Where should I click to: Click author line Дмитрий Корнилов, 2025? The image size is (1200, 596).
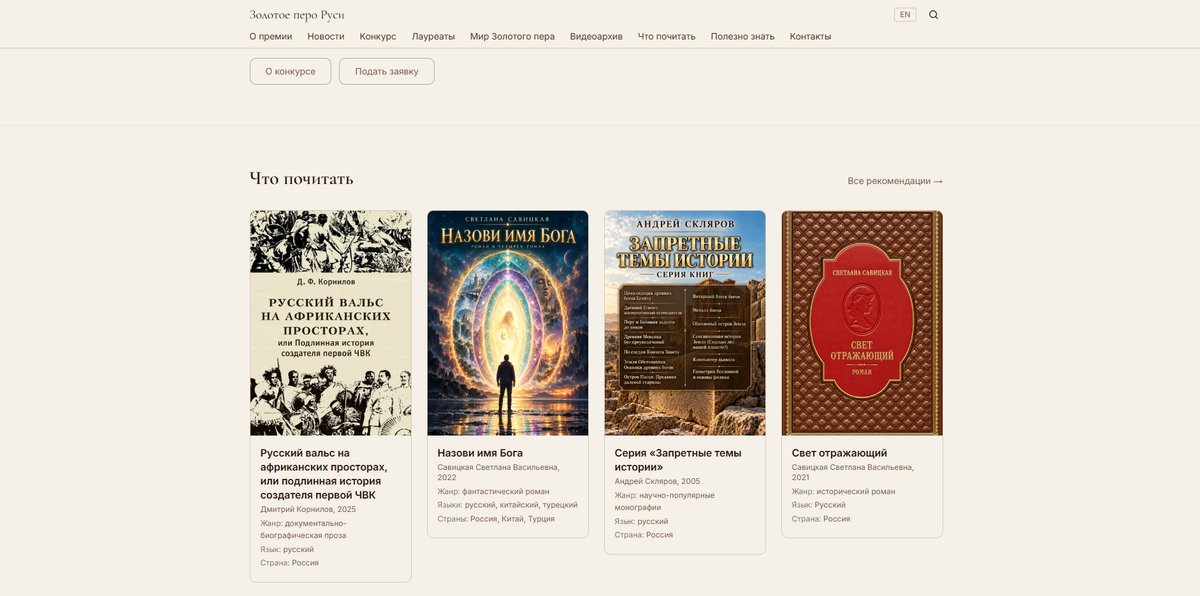308,509
